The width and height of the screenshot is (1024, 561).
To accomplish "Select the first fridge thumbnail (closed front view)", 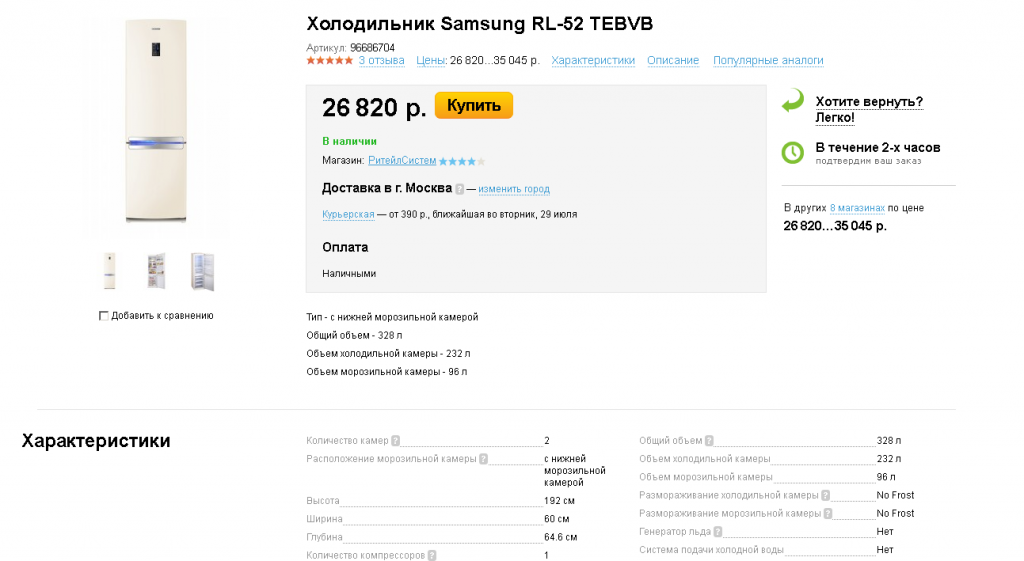I will [109, 271].
